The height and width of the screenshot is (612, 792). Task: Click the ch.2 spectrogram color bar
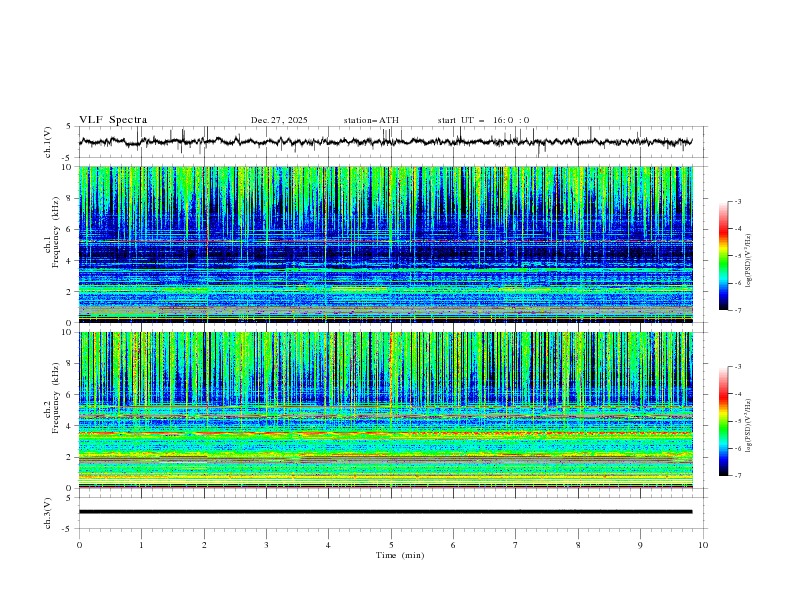(723, 421)
